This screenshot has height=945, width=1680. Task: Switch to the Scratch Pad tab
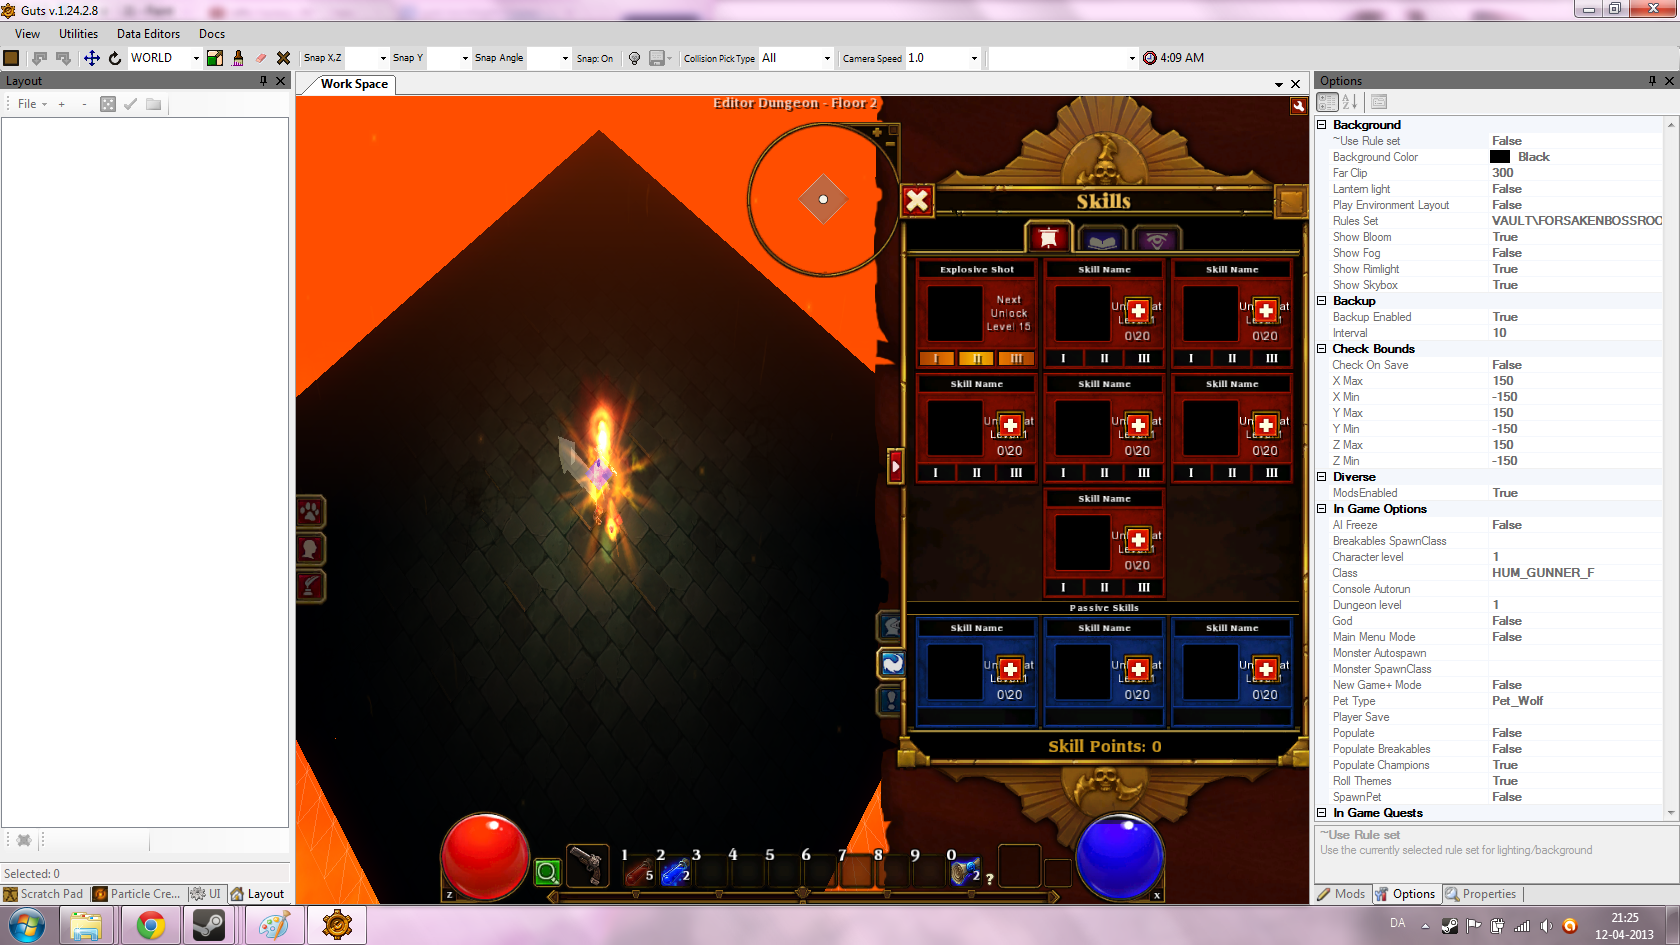44,894
